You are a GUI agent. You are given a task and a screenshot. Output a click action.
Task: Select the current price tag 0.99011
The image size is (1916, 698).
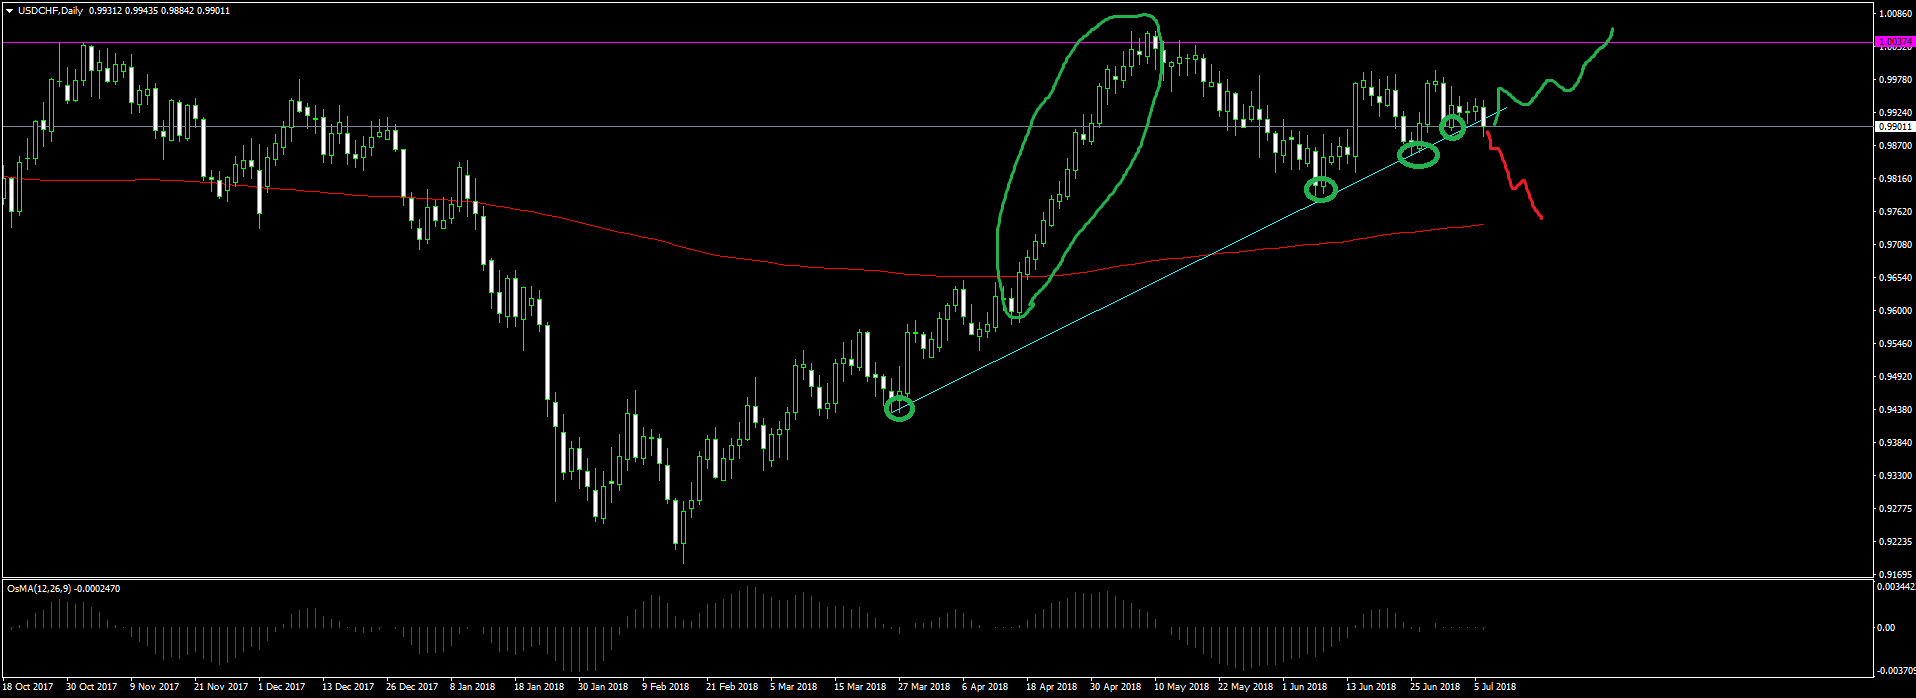1894,127
